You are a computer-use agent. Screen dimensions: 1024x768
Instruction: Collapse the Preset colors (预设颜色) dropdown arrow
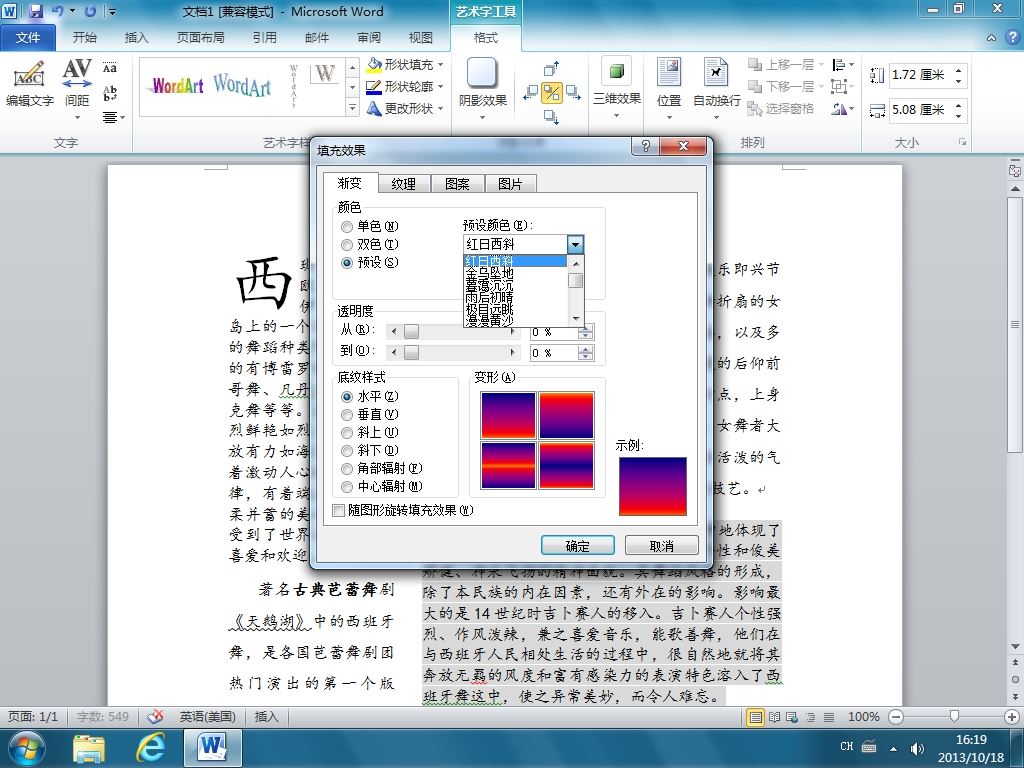click(575, 244)
